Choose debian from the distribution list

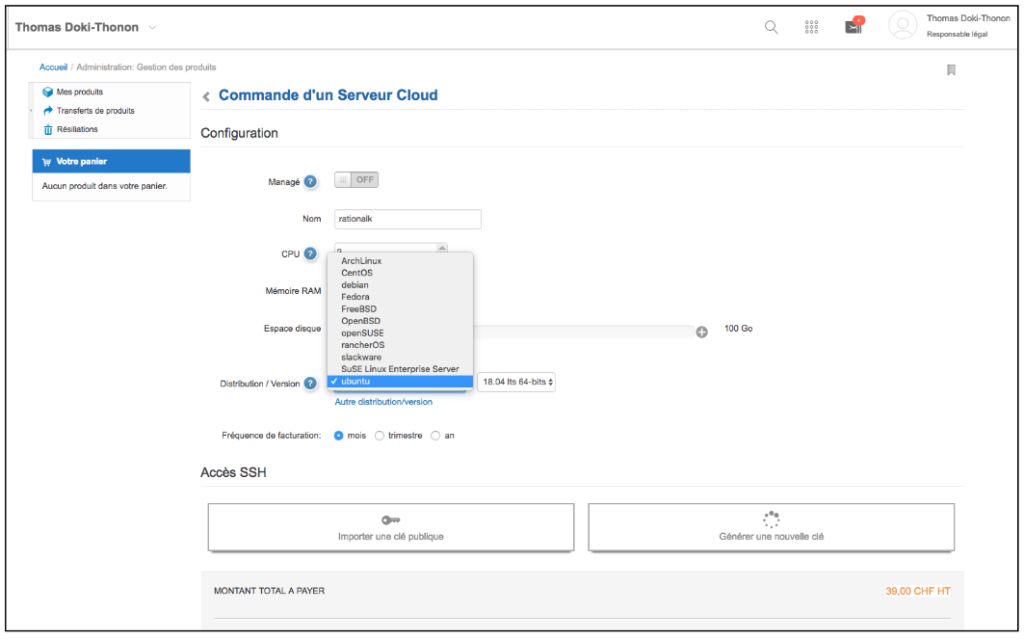[x=355, y=285]
